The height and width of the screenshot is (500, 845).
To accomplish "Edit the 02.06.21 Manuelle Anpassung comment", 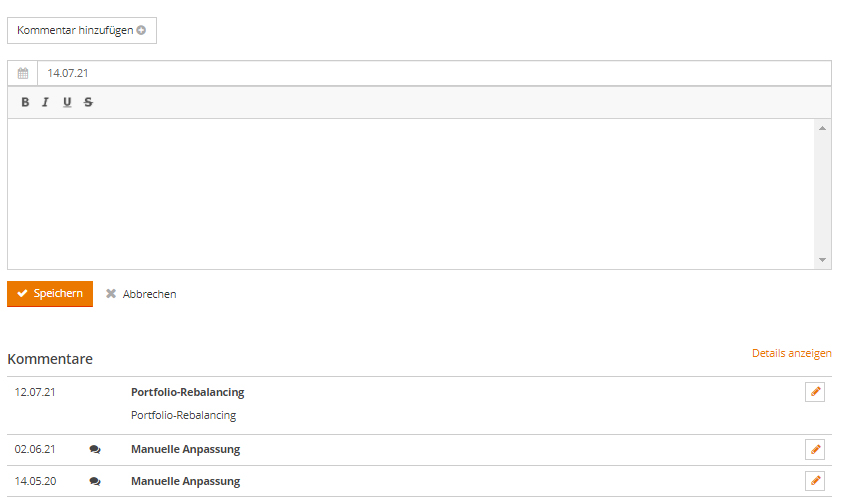I will click(815, 450).
